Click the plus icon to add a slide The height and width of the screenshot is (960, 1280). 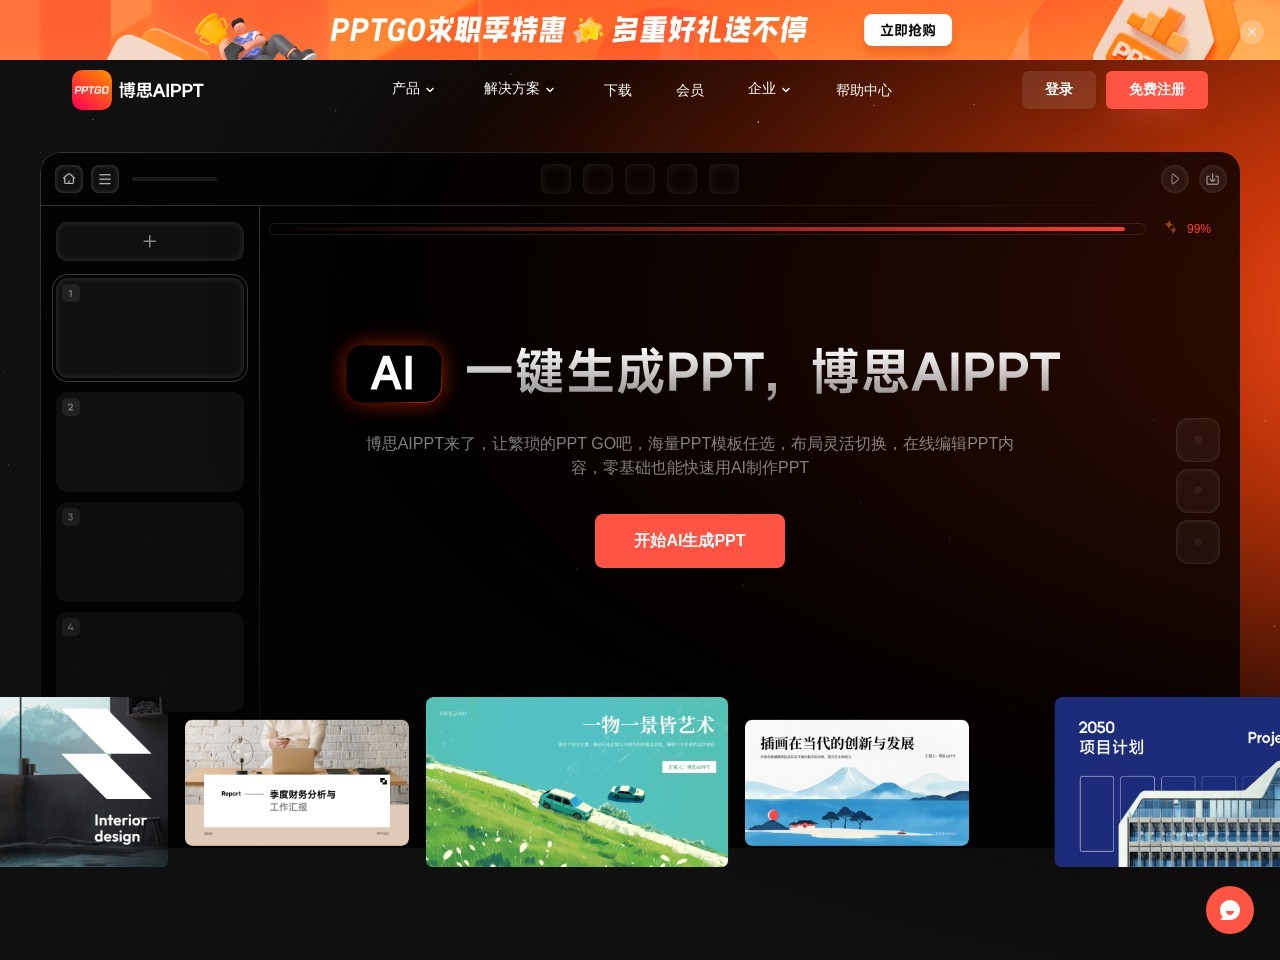point(149,241)
